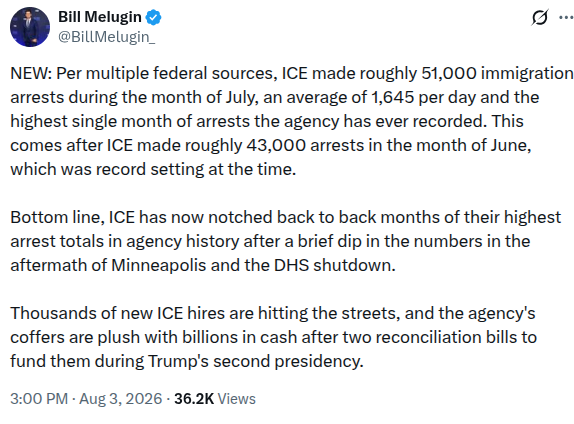
Task: Click the Trump's second presidency phrase
Action: point(256,361)
